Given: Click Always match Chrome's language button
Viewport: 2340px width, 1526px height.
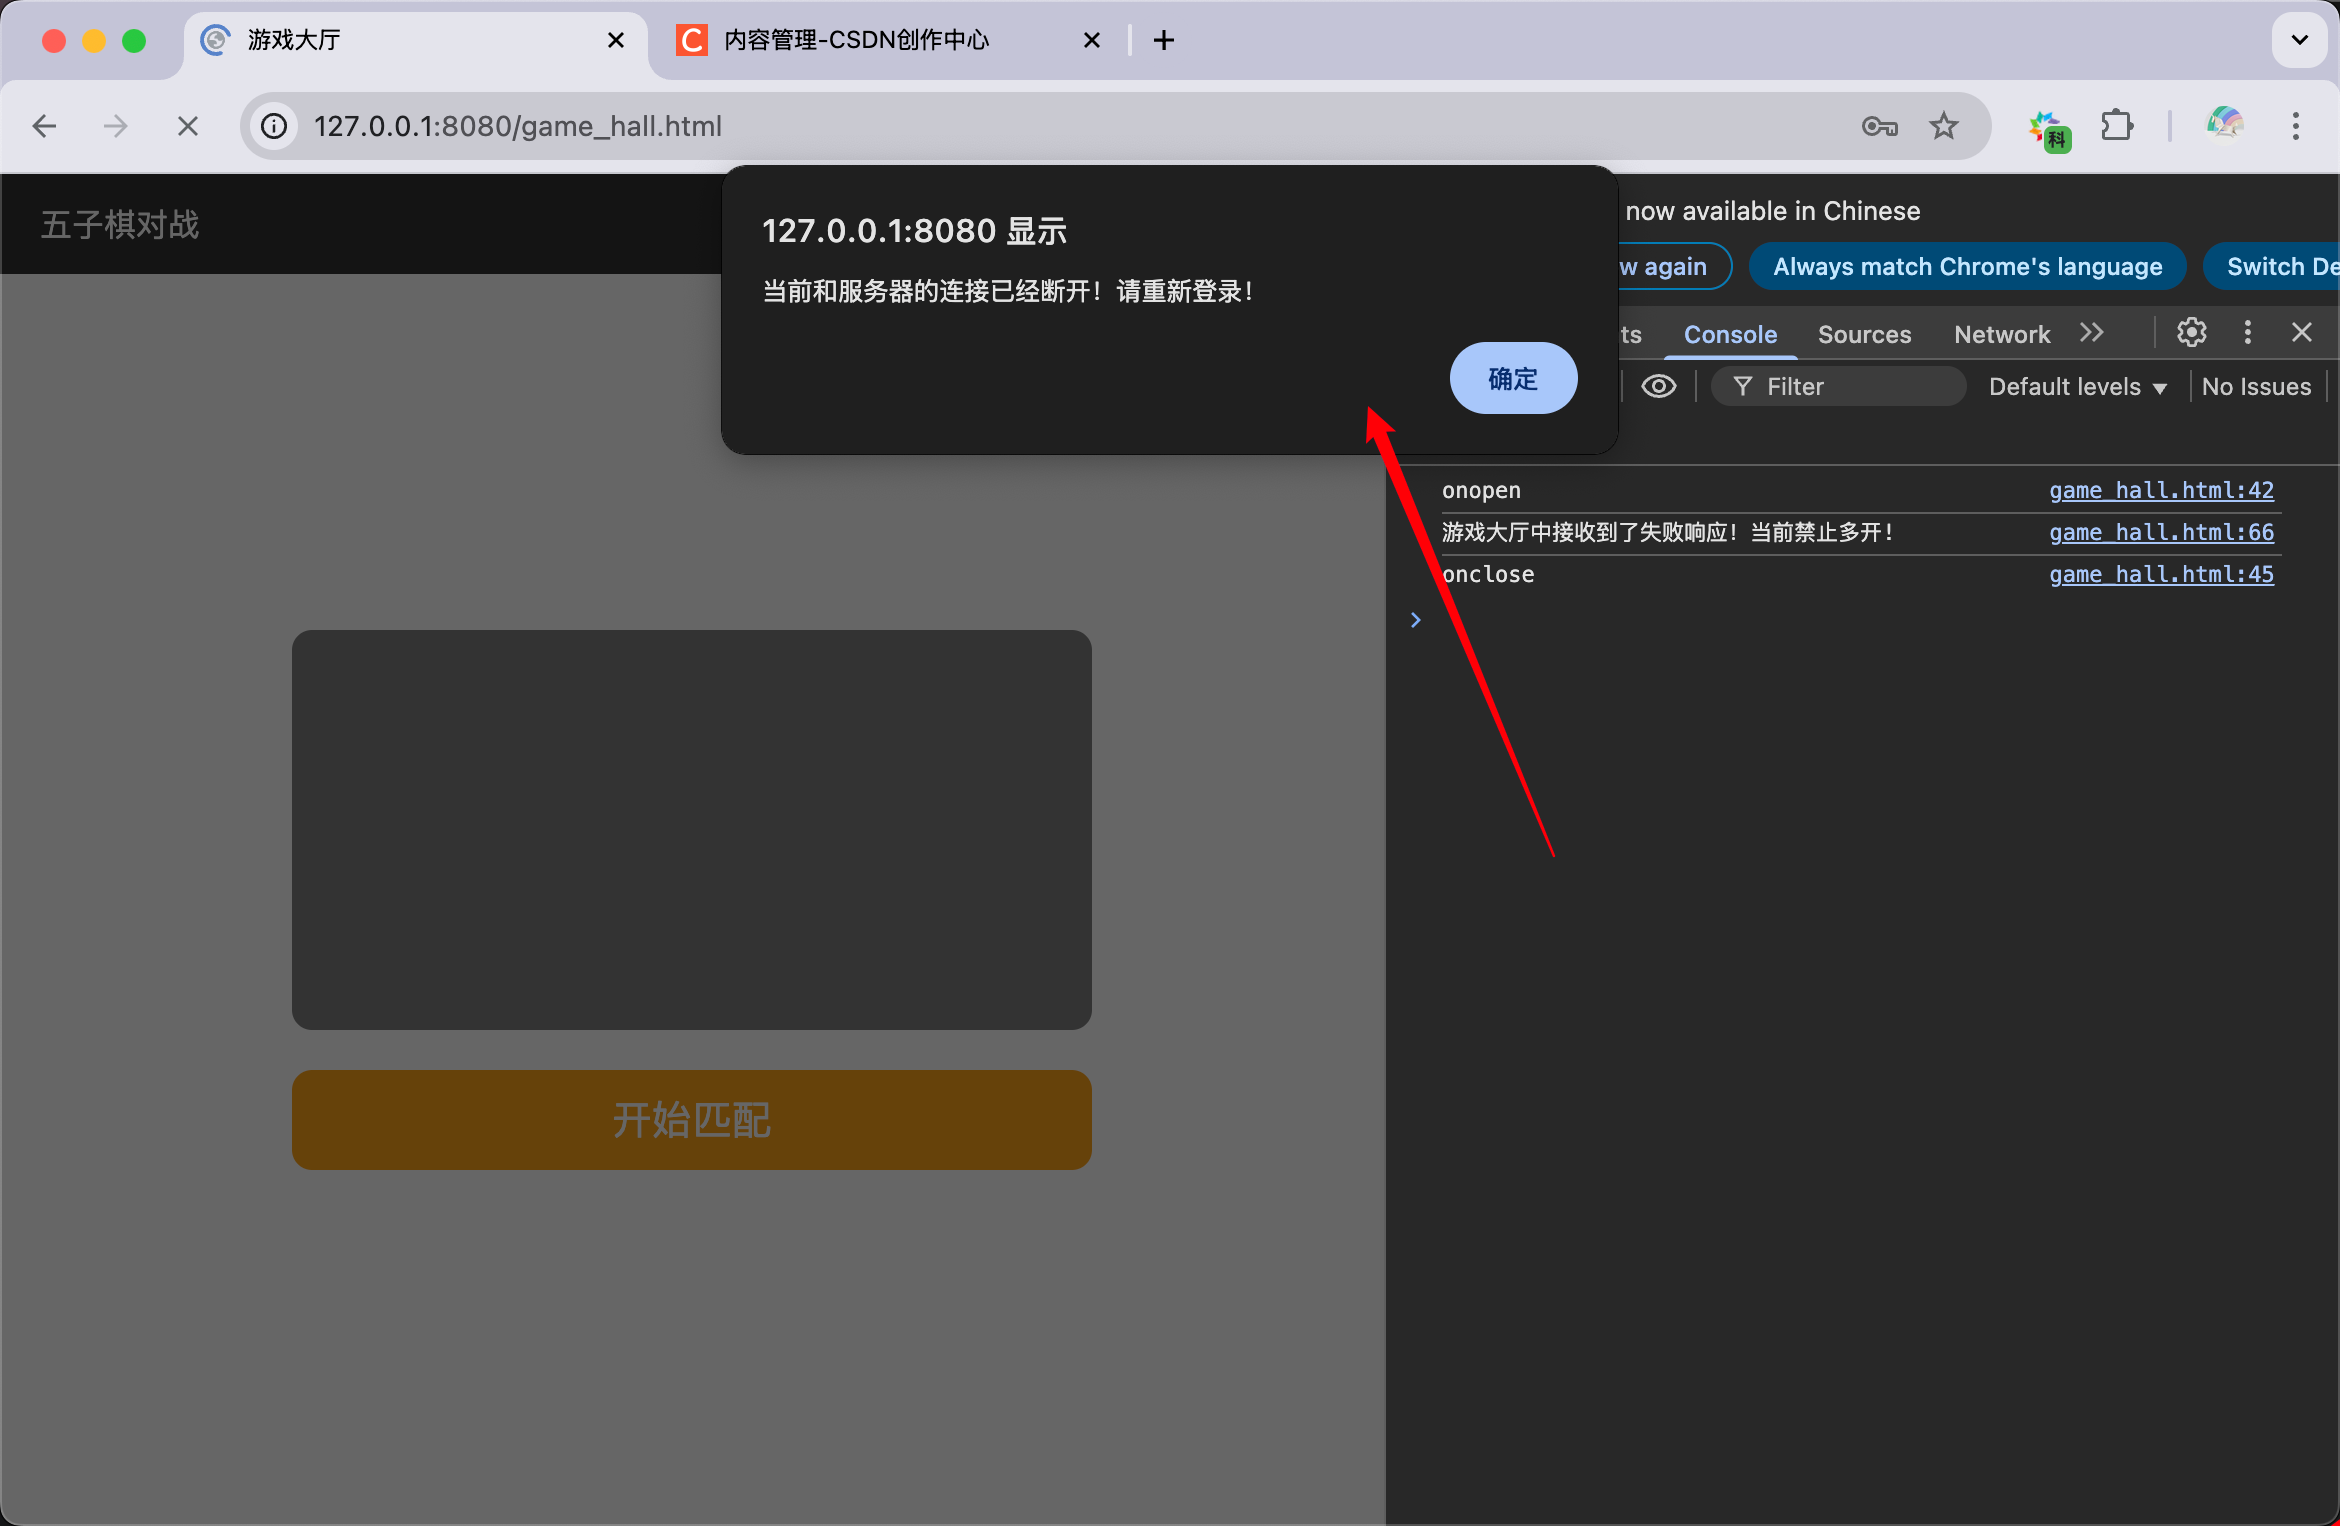Looking at the screenshot, I should point(1967,267).
